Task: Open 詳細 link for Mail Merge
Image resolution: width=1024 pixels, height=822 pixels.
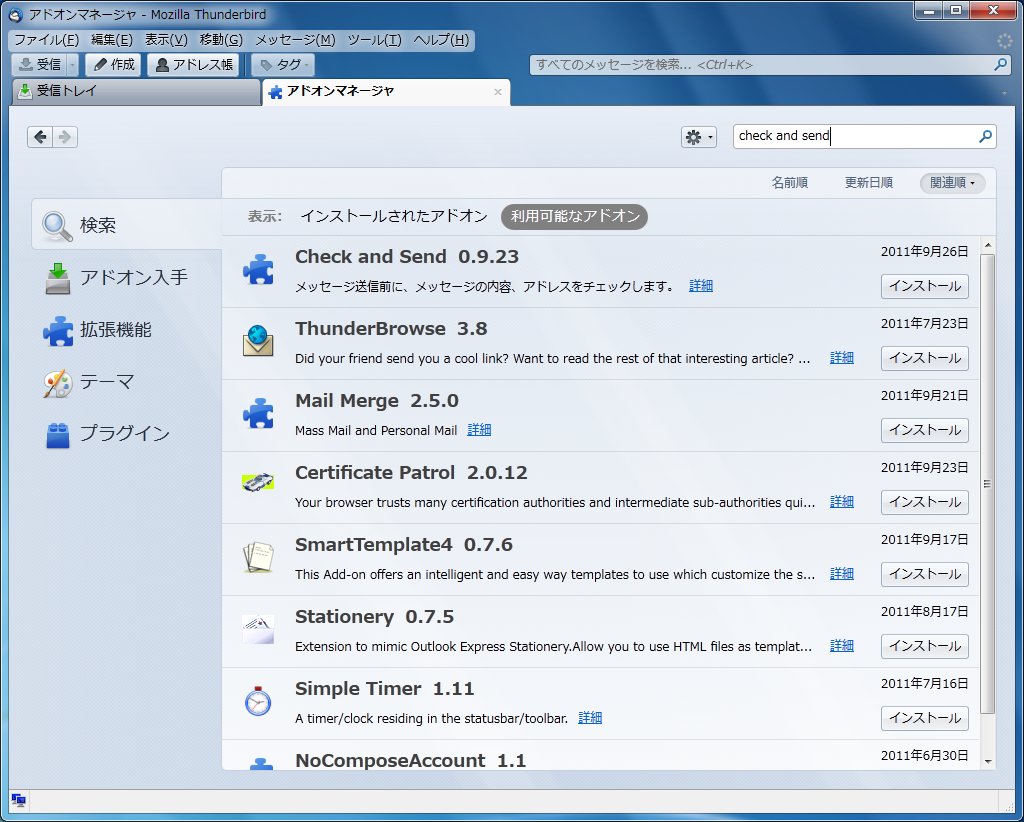Action: click(479, 430)
